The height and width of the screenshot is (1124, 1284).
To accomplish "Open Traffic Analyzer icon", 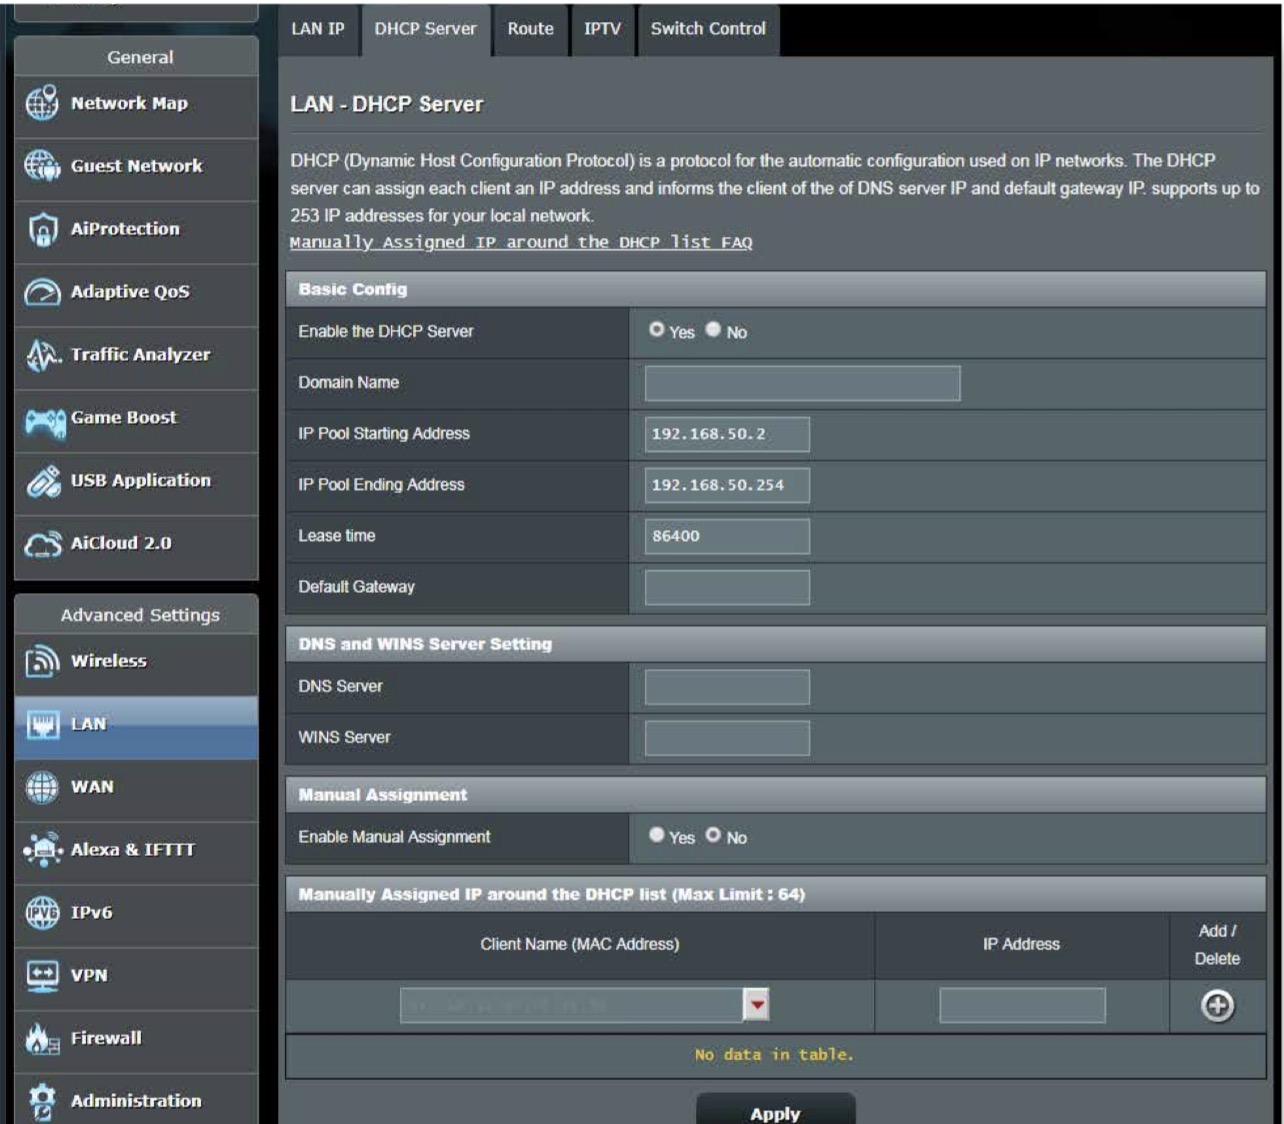I will pyautogui.click(x=42, y=355).
